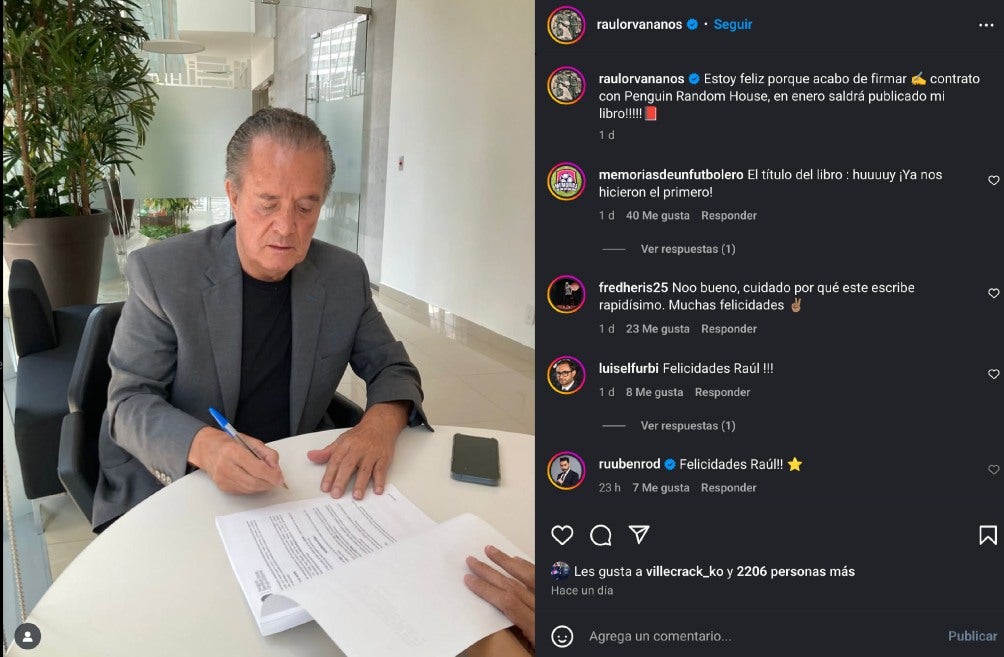The width and height of the screenshot is (1004, 657).
Task: Like ruubenrod's comment heart
Action: pos(993,469)
